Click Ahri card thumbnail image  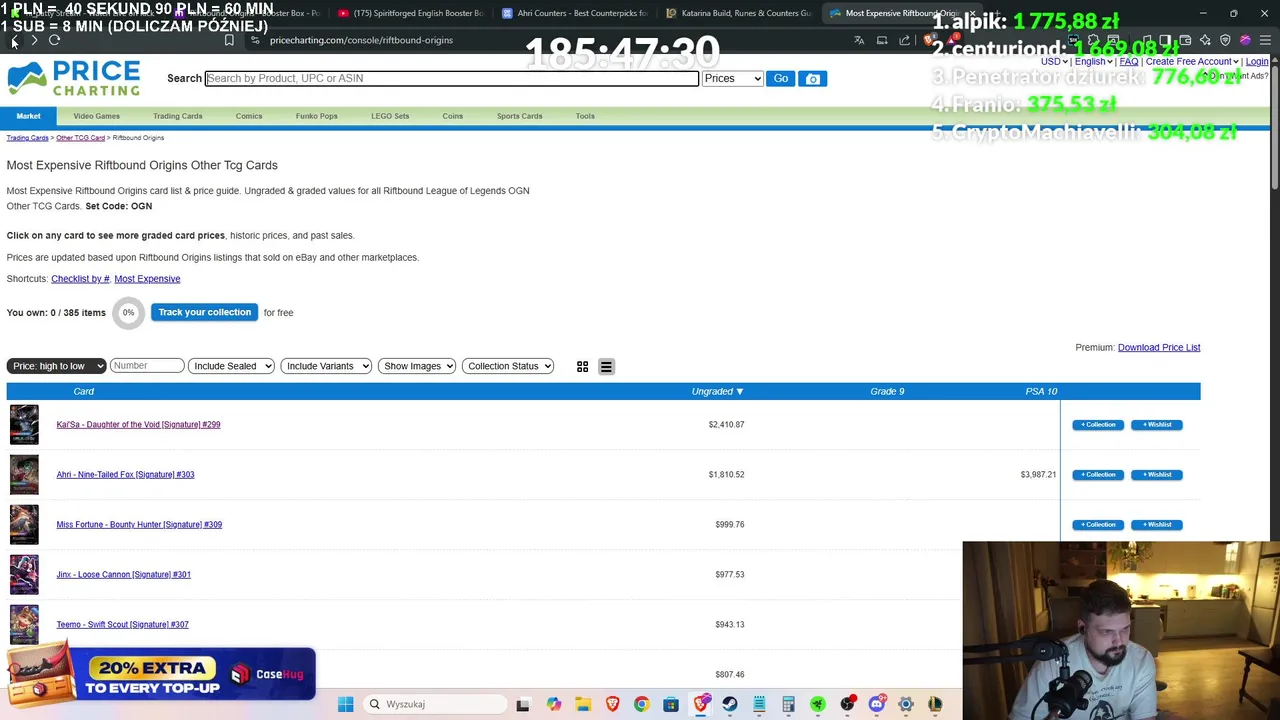pos(24,474)
